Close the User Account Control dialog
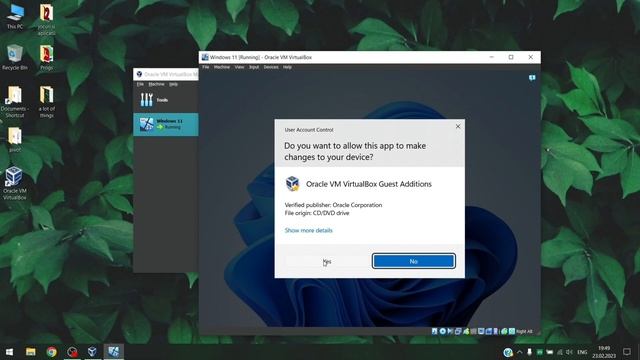The image size is (640, 360). [458, 127]
